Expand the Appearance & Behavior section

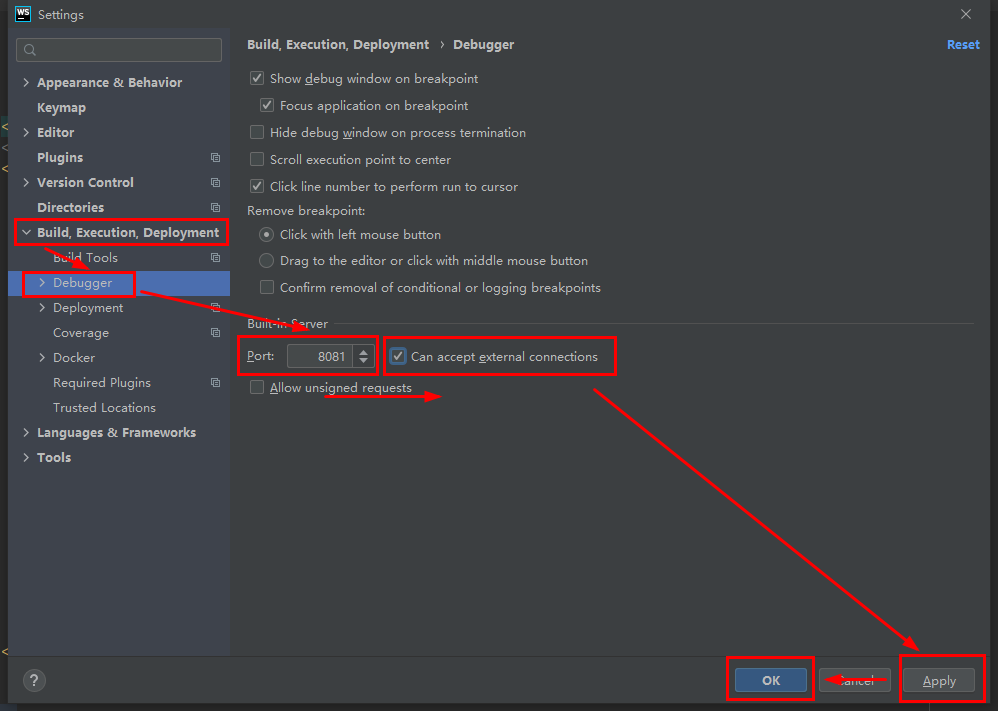(25, 82)
